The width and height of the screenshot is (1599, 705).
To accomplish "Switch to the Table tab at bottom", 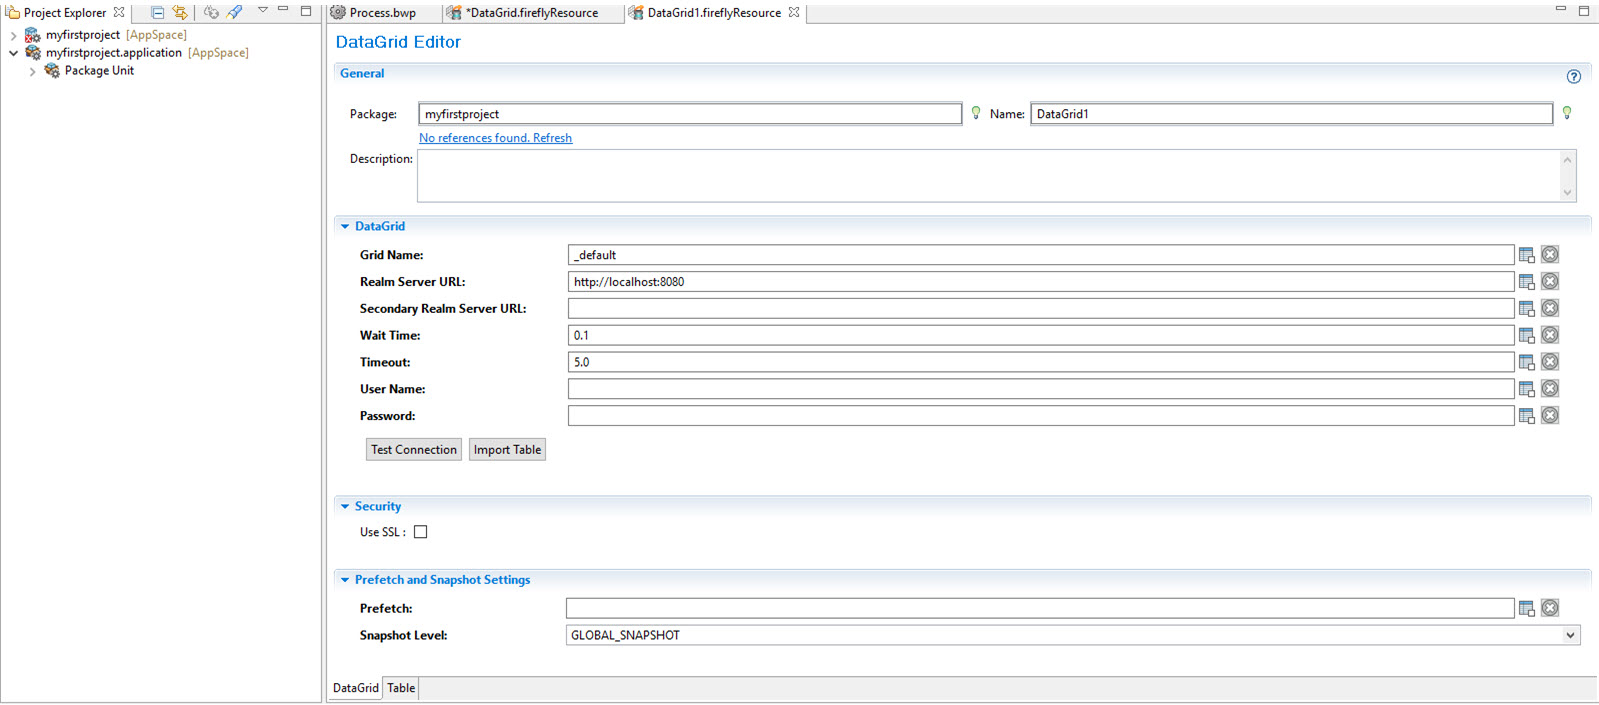I will tap(401, 688).
